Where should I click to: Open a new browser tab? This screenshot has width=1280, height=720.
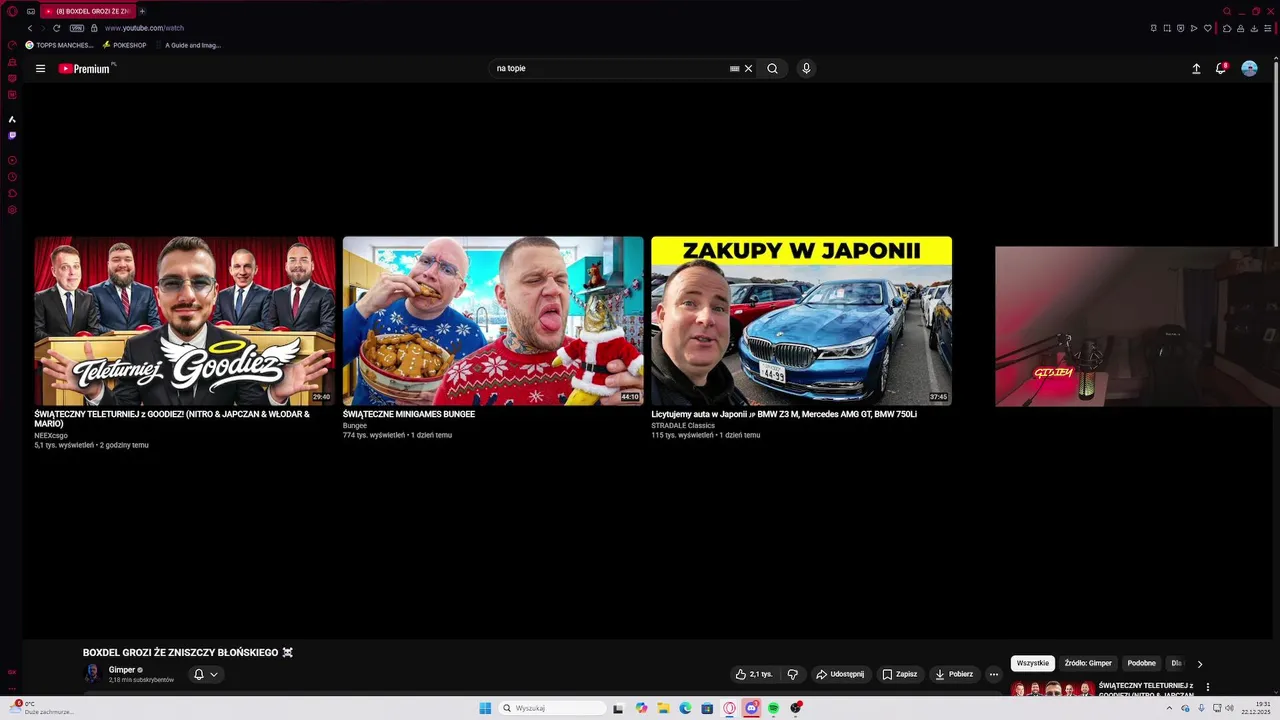(x=142, y=11)
